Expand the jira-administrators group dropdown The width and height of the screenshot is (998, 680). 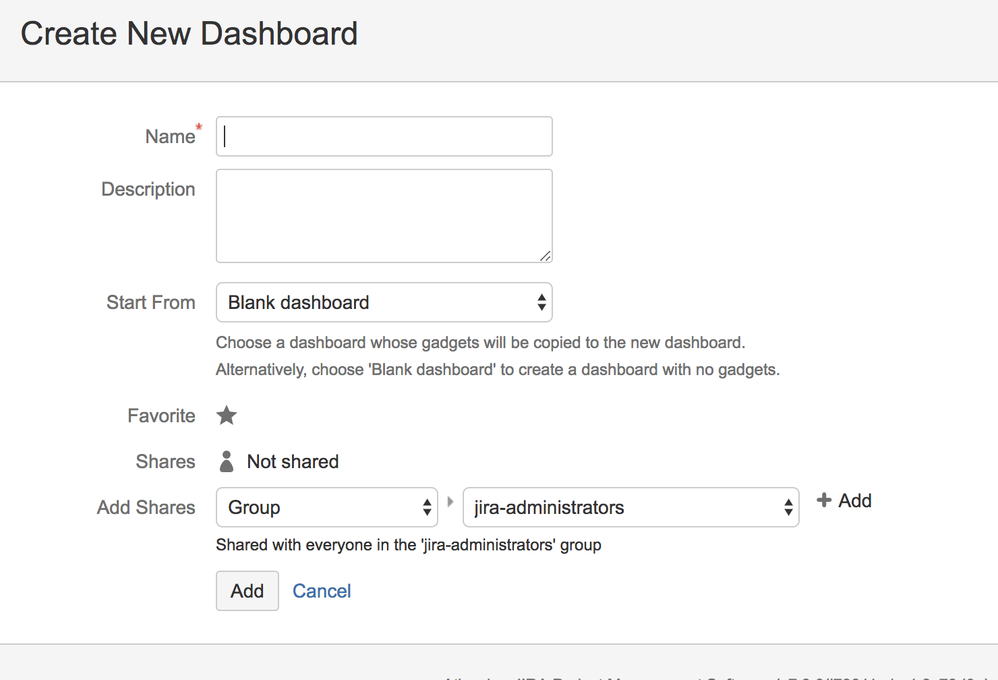coord(630,507)
